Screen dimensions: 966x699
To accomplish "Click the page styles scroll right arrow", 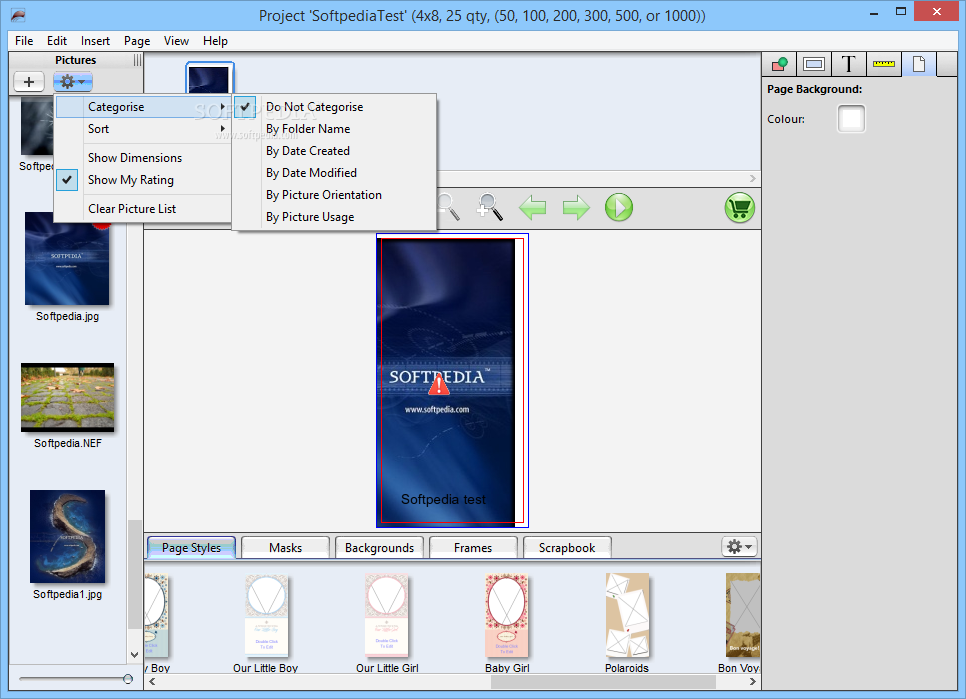I will point(752,681).
